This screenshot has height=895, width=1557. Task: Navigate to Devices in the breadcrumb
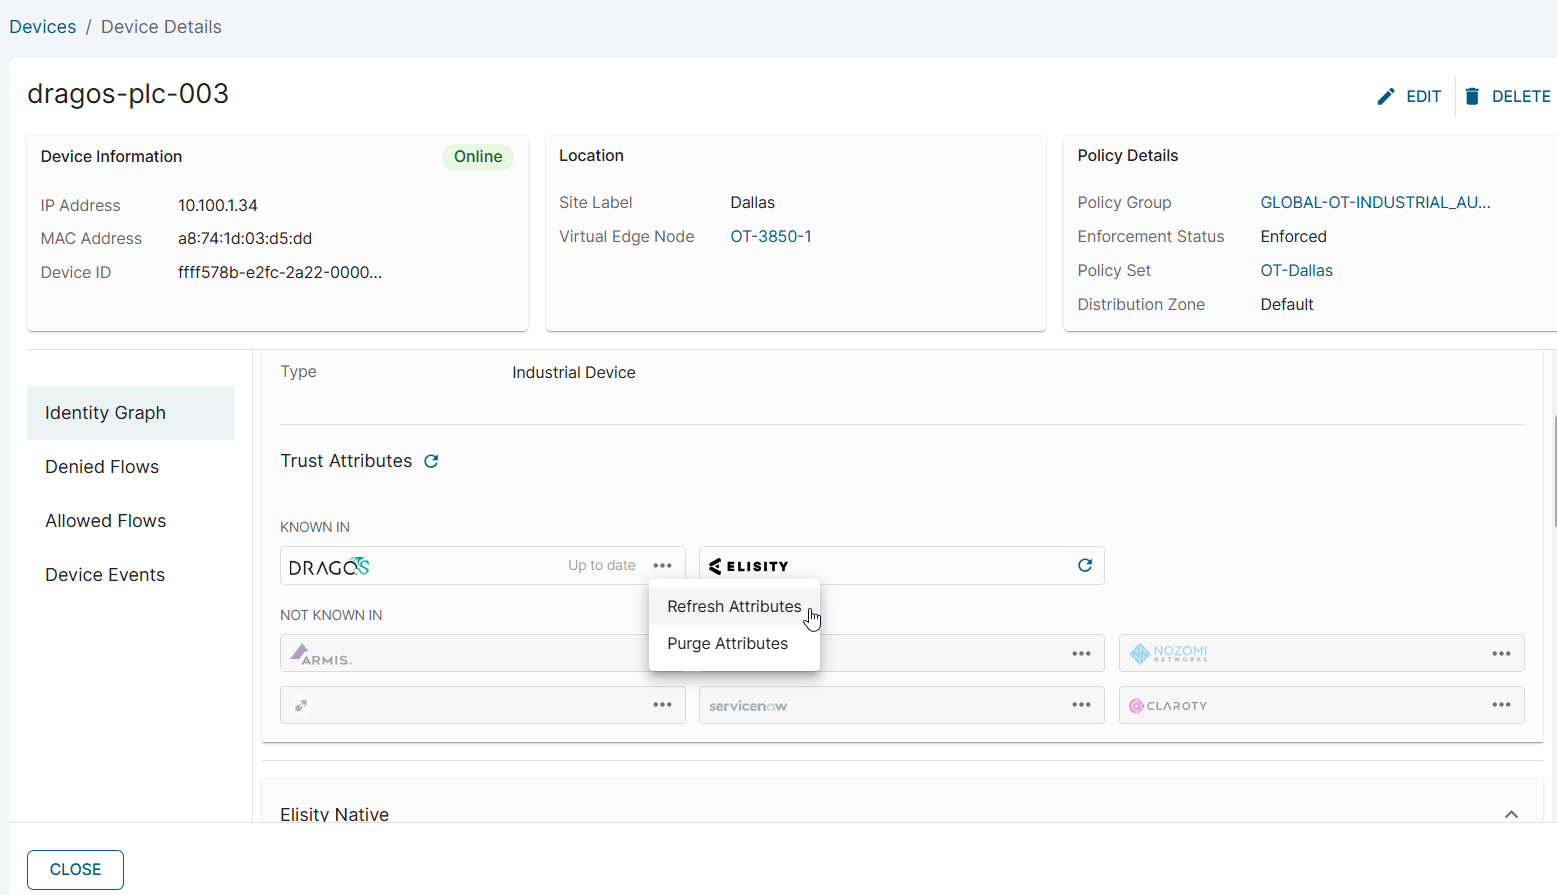point(43,27)
